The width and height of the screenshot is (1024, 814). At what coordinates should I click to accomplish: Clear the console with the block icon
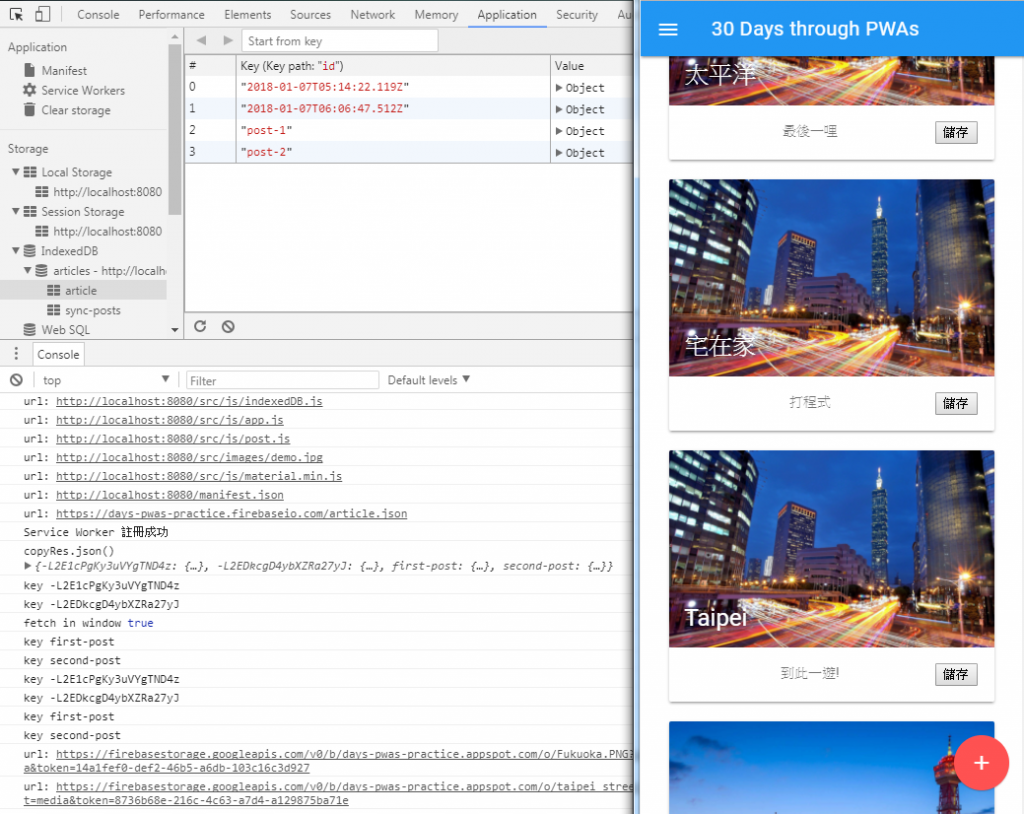coord(16,380)
